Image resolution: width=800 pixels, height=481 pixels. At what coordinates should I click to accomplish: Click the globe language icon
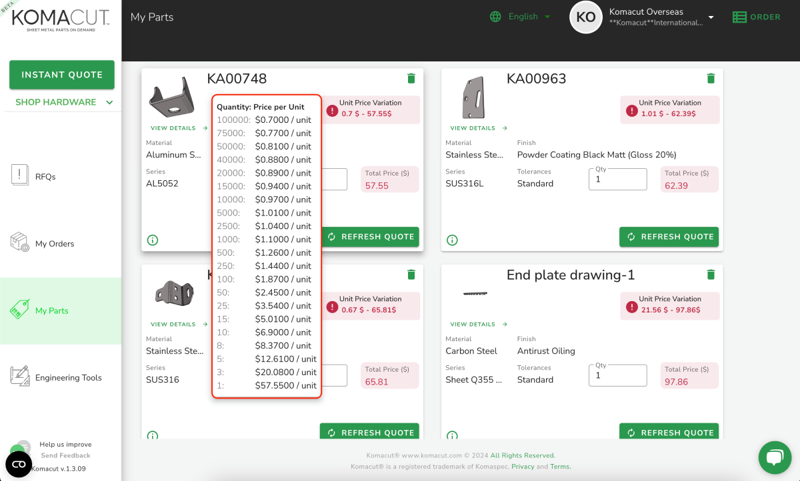point(495,17)
